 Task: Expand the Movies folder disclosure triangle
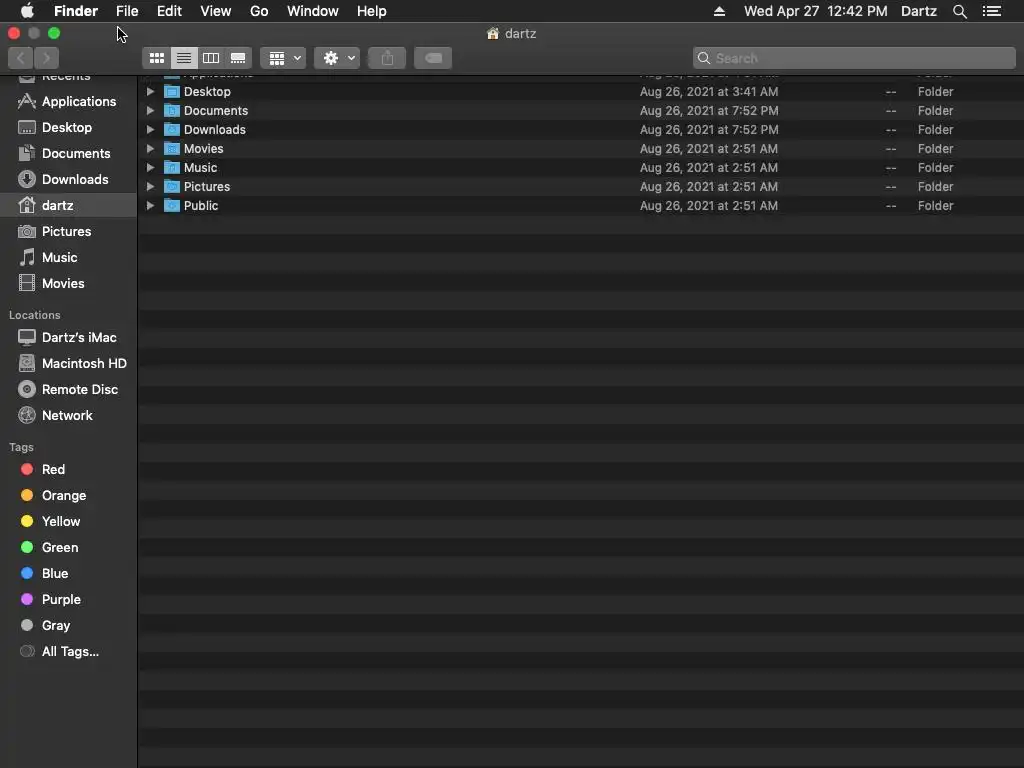pos(150,148)
